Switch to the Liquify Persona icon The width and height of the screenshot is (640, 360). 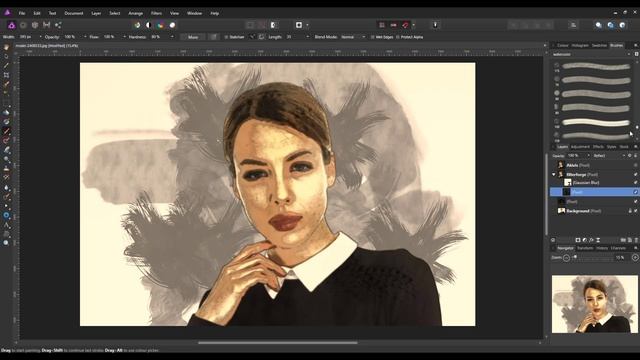point(23,25)
